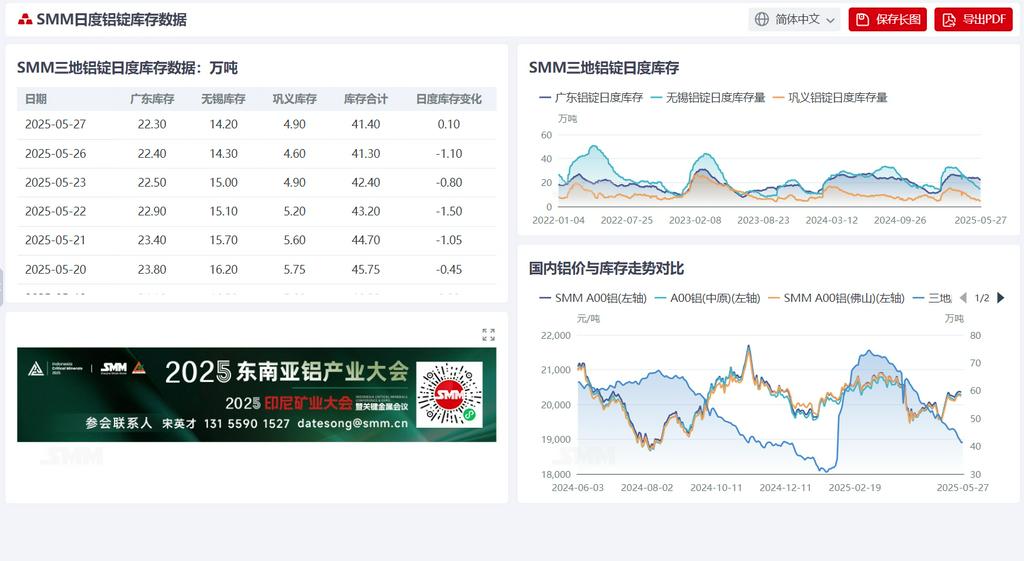This screenshot has width=1024, height=561.
Task: Click the 导出PDF button
Action: click(x=973, y=20)
